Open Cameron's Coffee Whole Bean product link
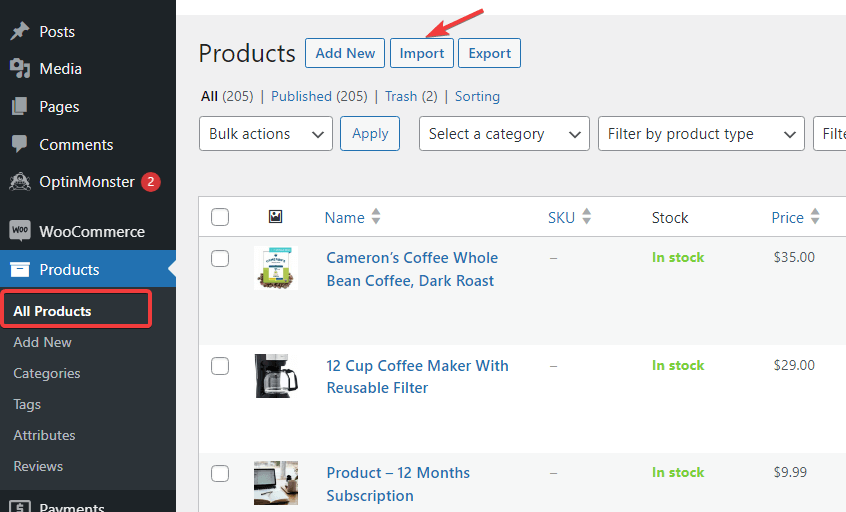The image size is (846, 512). click(x=412, y=269)
